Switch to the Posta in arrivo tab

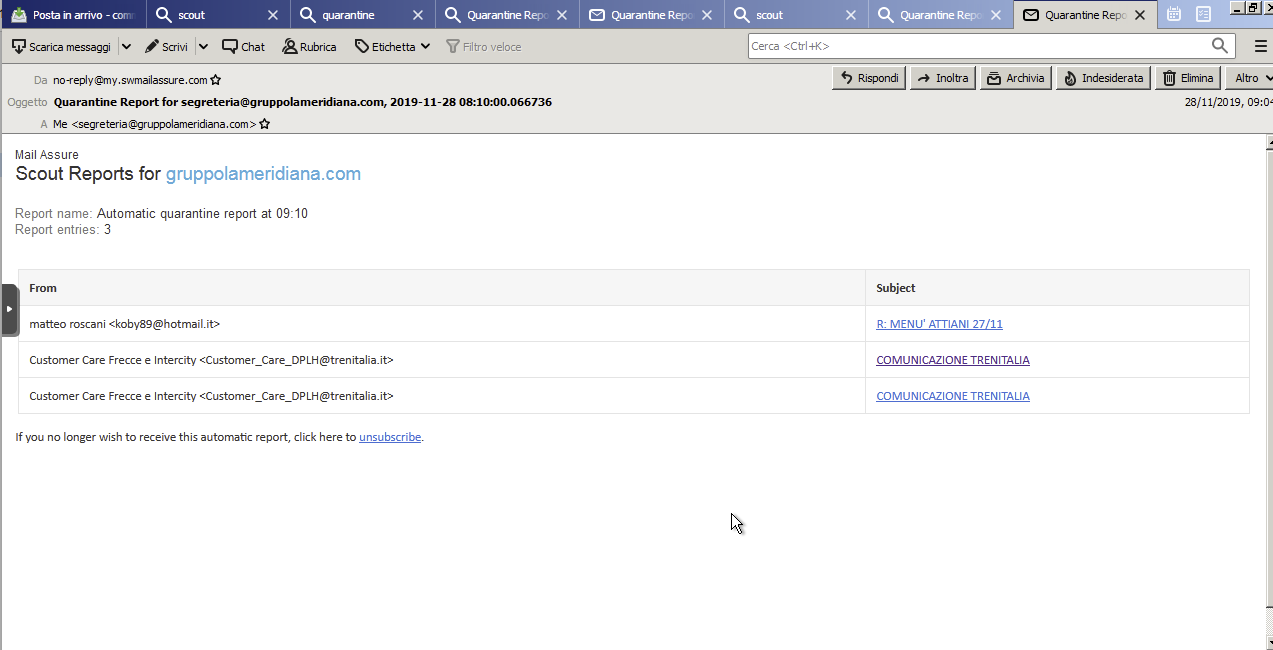(x=74, y=15)
